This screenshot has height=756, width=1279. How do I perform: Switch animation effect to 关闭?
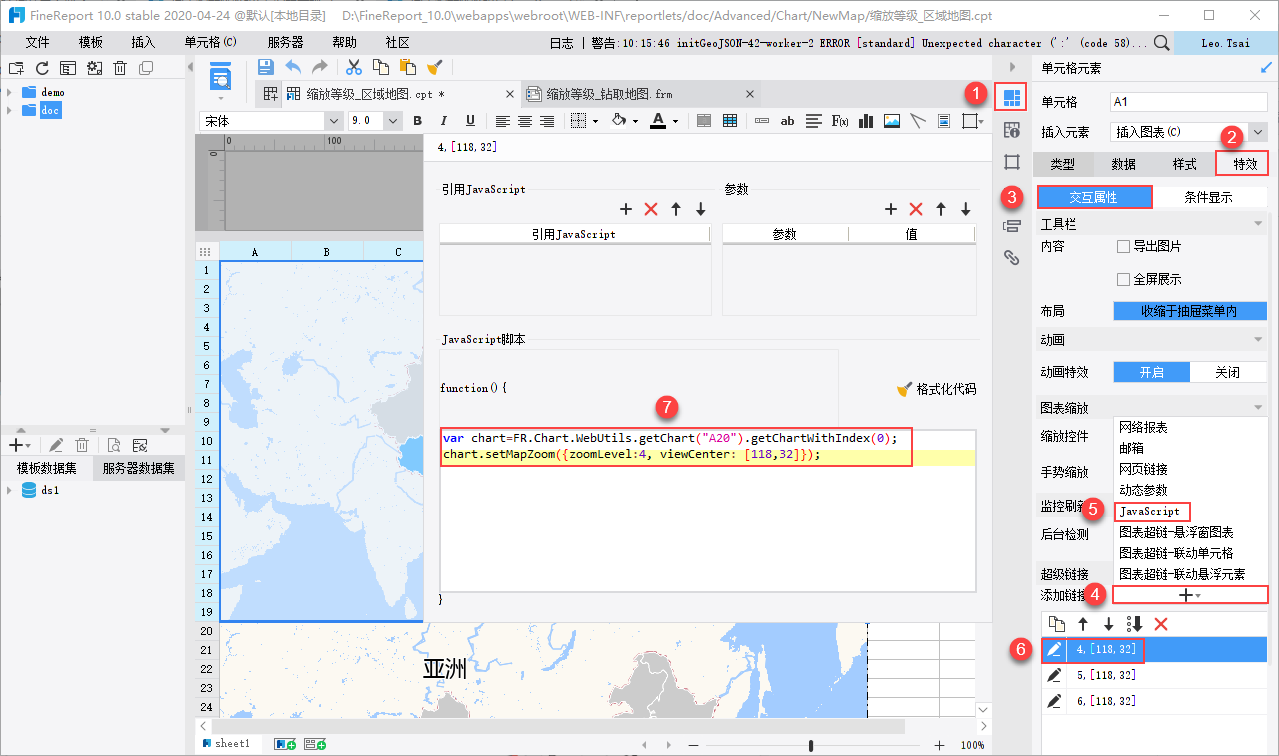[x=1228, y=372]
